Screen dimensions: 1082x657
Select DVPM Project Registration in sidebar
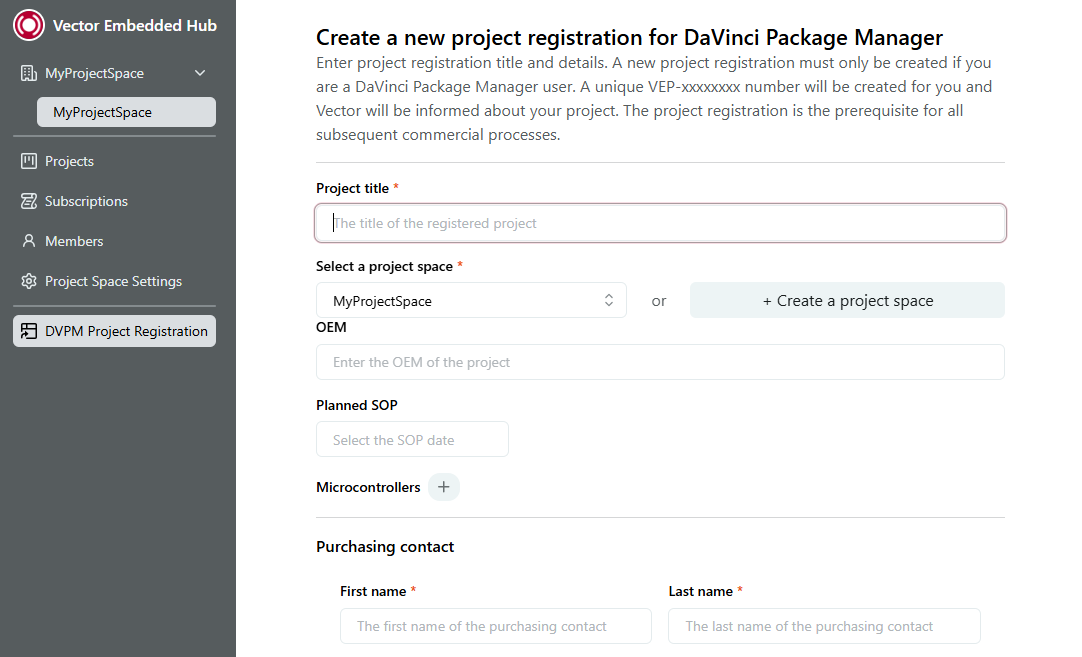click(115, 331)
